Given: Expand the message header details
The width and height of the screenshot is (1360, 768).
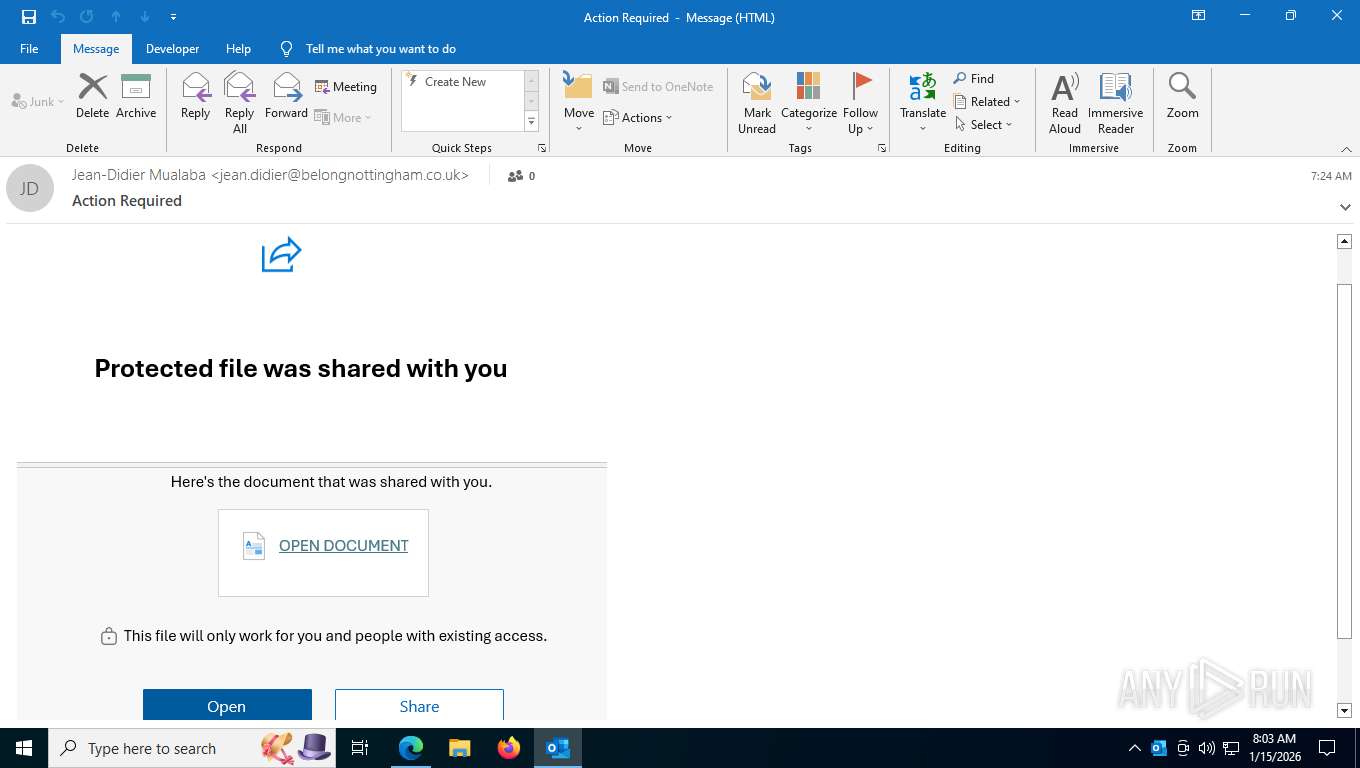Looking at the screenshot, I should click(x=1345, y=206).
